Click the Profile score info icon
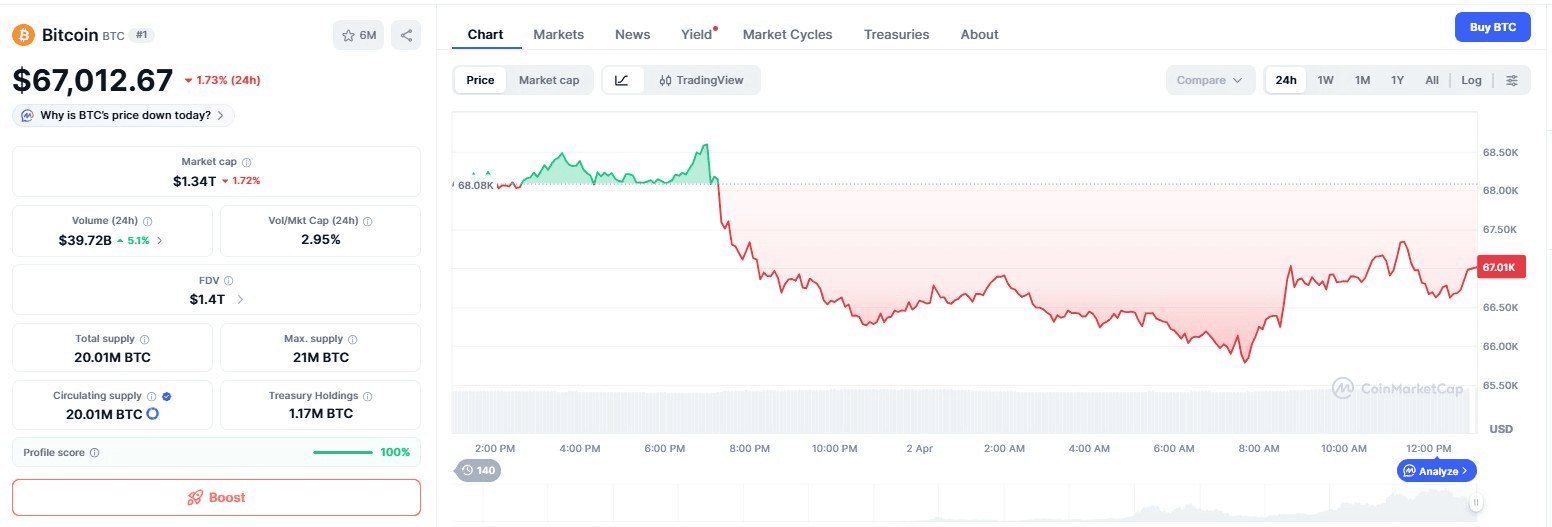 95,453
